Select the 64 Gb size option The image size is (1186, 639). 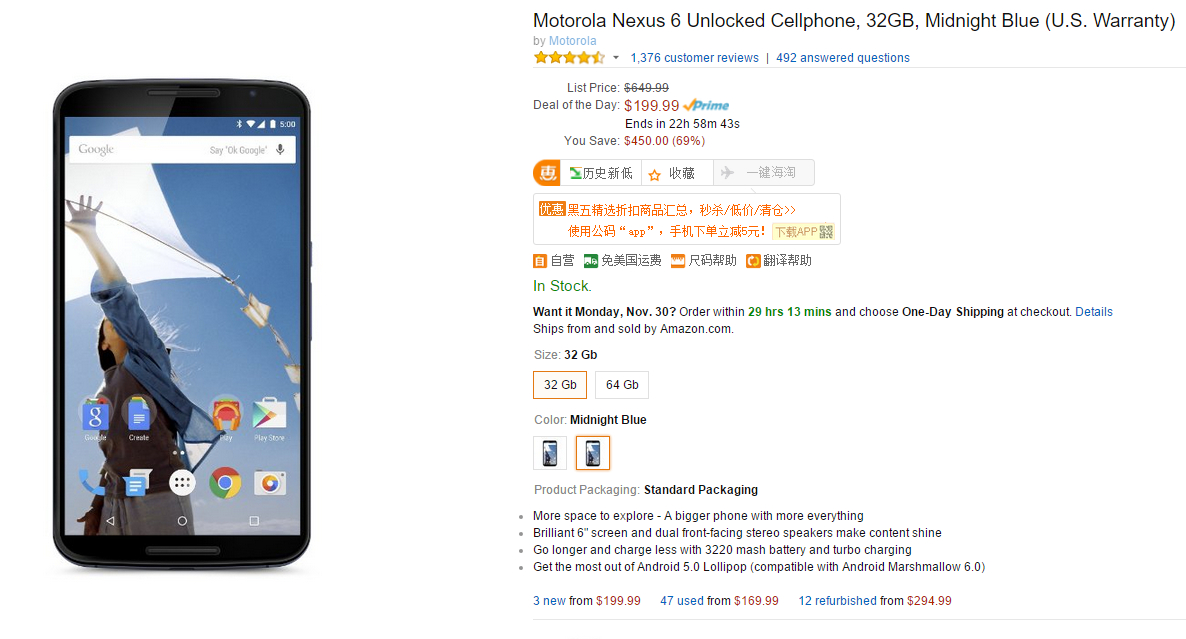(622, 385)
